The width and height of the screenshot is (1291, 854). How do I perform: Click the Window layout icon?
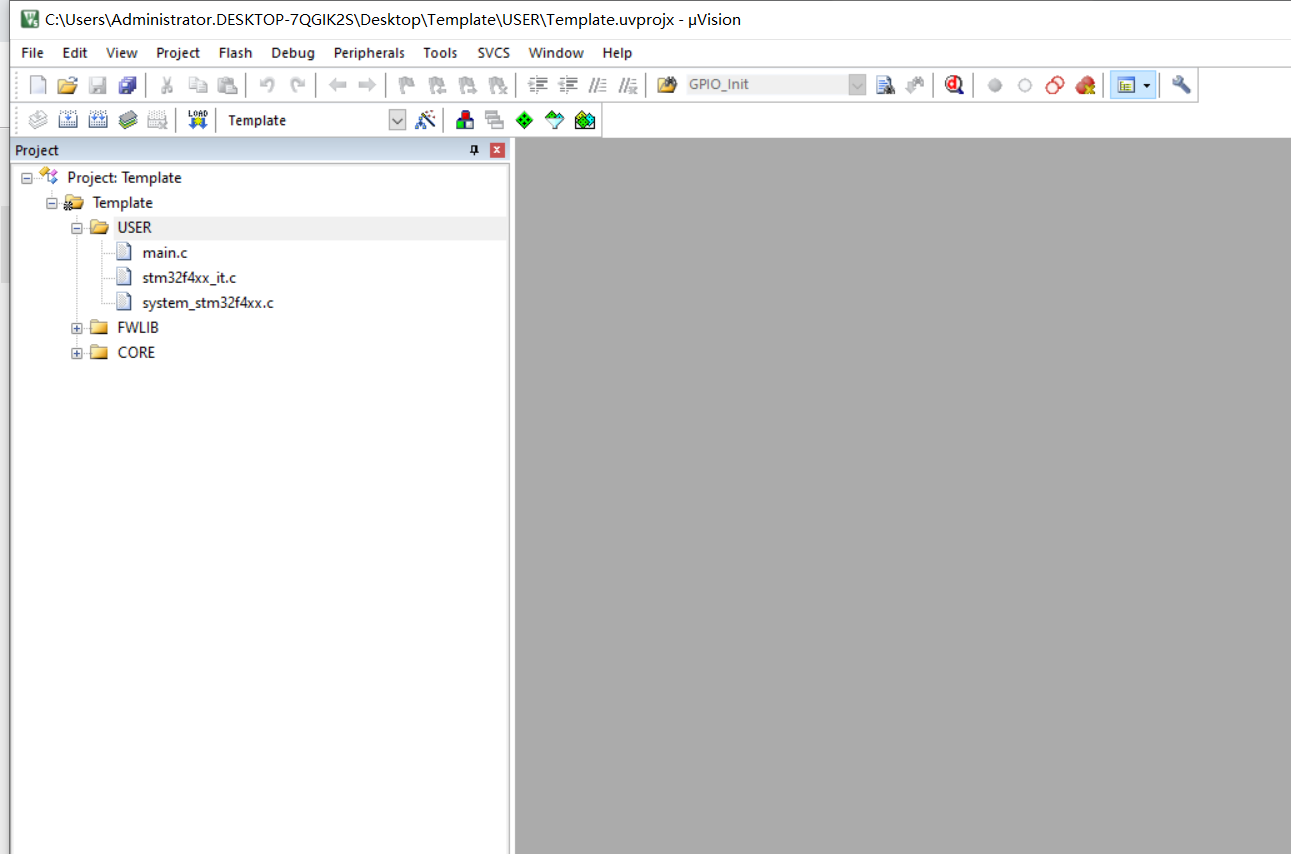(x=1126, y=85)
